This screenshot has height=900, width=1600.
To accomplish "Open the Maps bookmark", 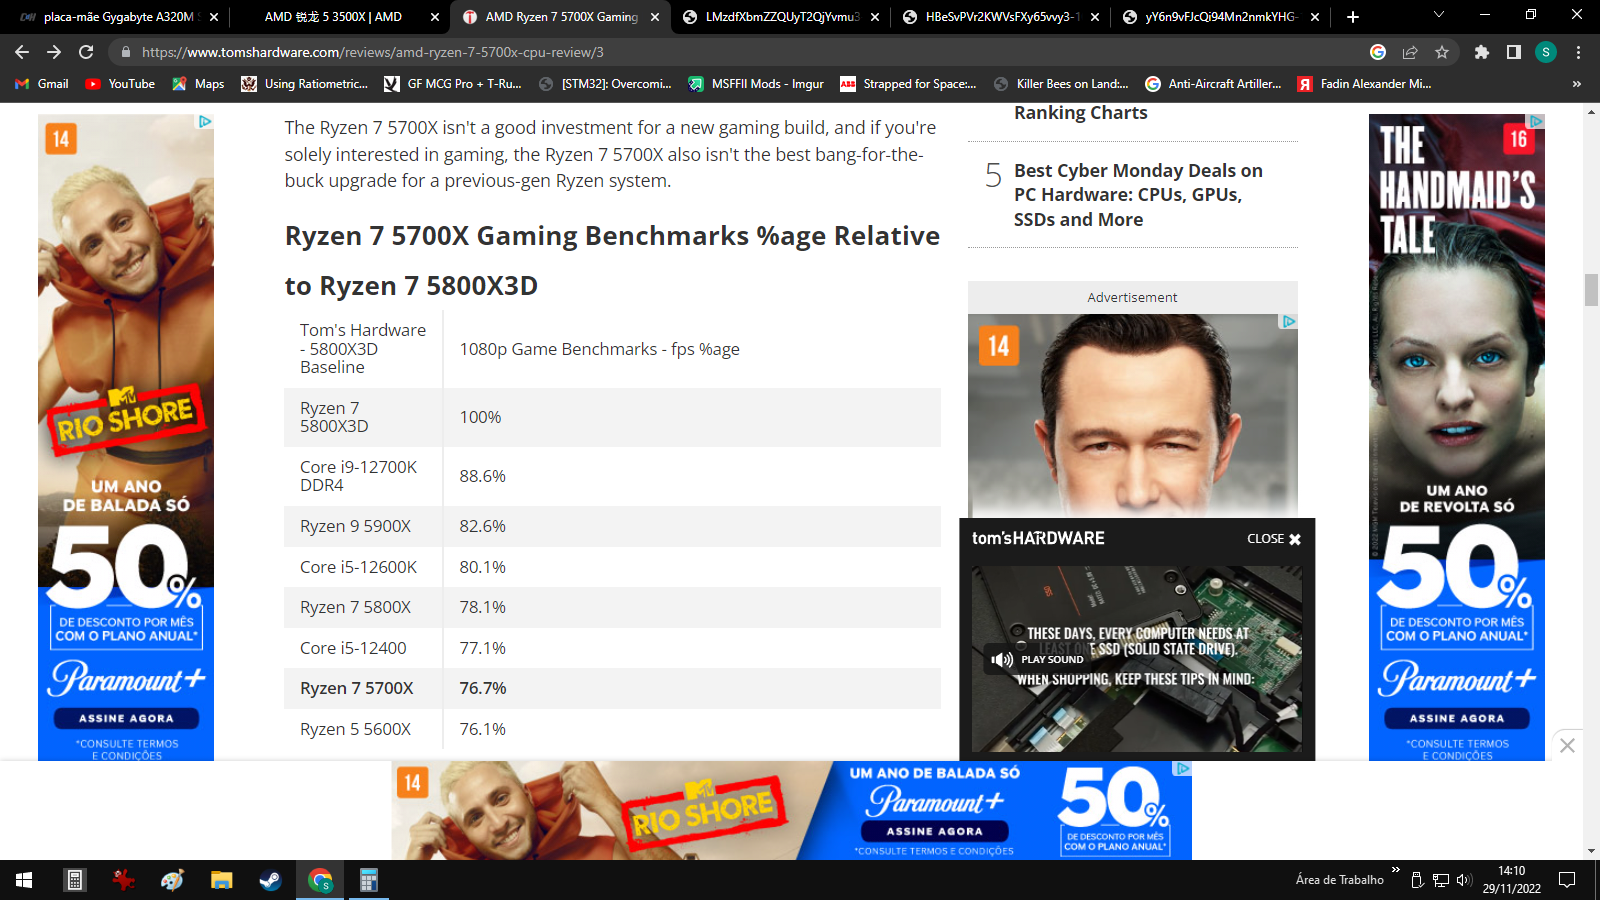I will pyautogui.click(x=198, y=84).
